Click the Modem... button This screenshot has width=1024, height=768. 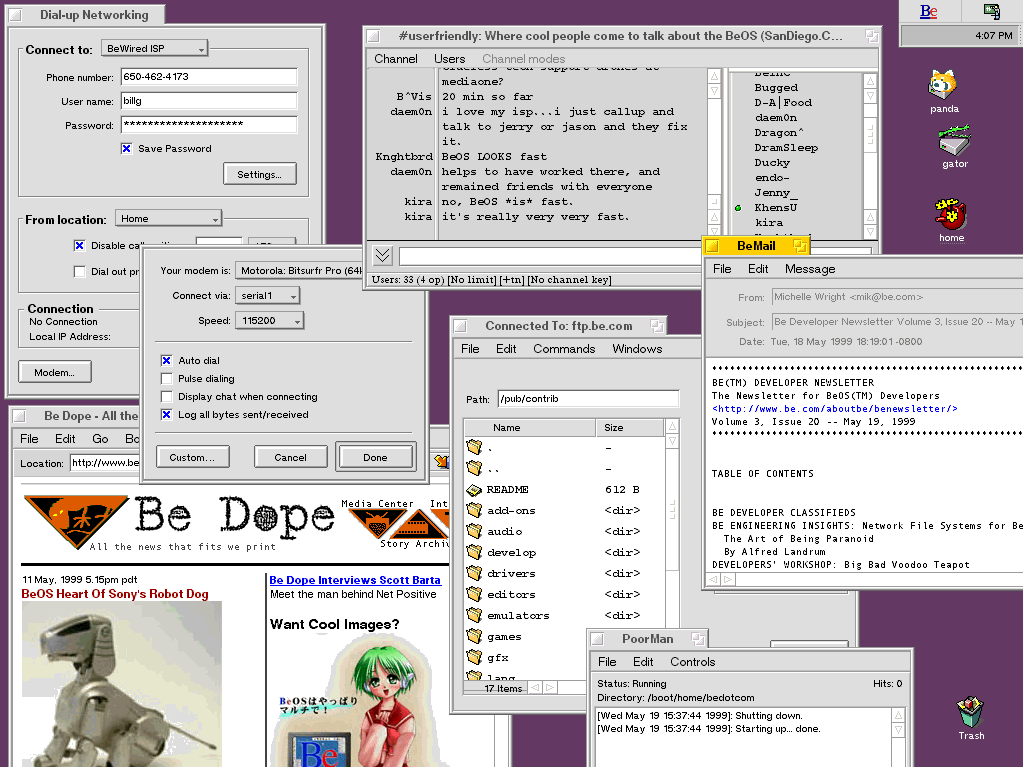coord(55,372)
